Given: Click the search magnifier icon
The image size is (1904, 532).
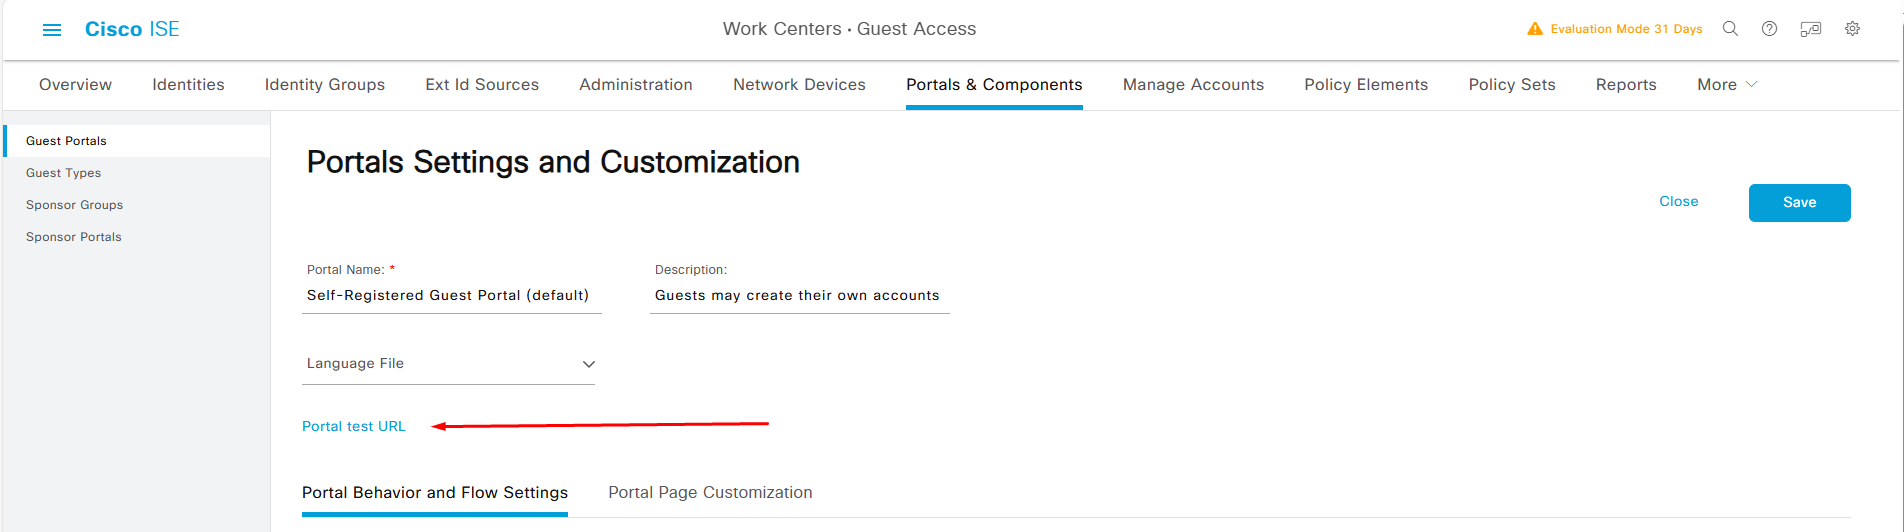Looking at the screenshot, I should pyautogui.click(x=1730, y=29).
